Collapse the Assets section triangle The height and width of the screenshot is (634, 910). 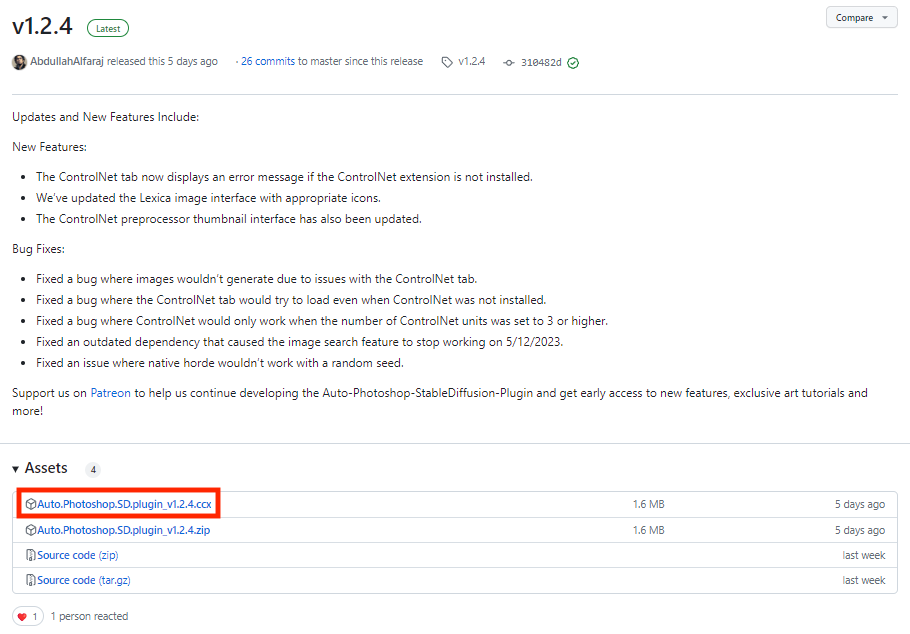click(16, 469)
